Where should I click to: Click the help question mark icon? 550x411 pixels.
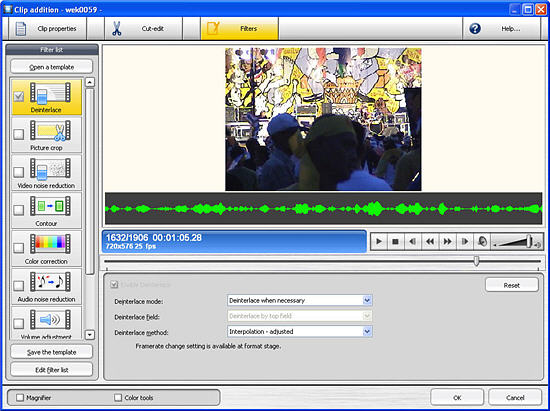pos(475,28)
